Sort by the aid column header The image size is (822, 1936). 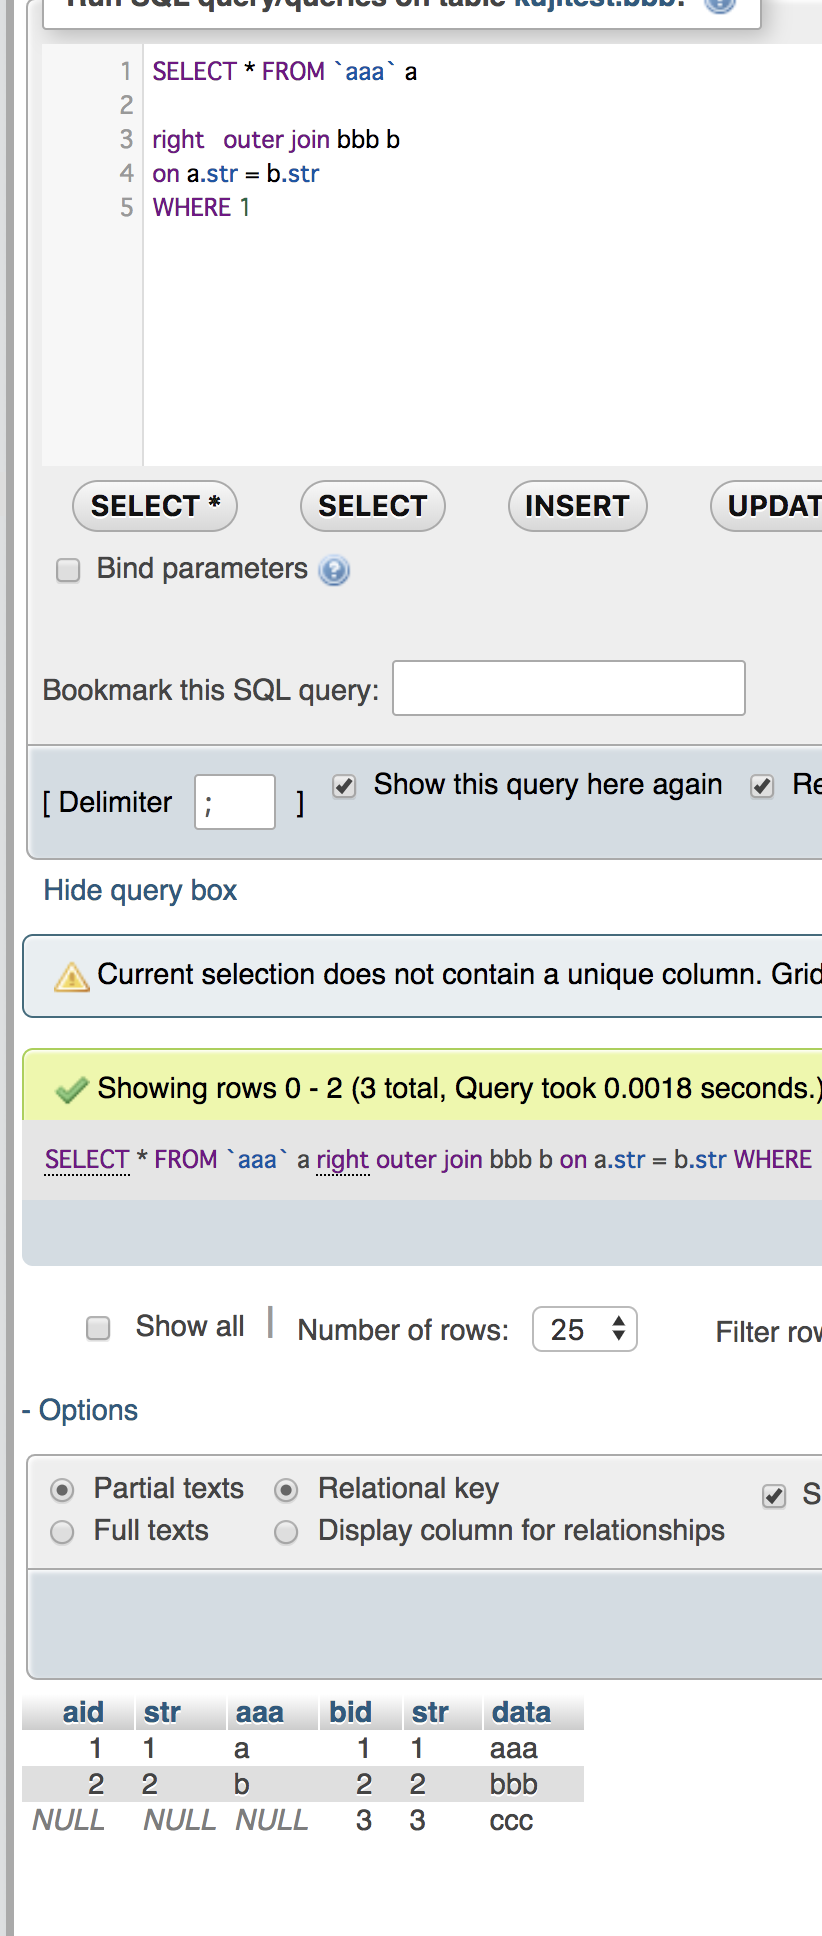pos(83,1712)
